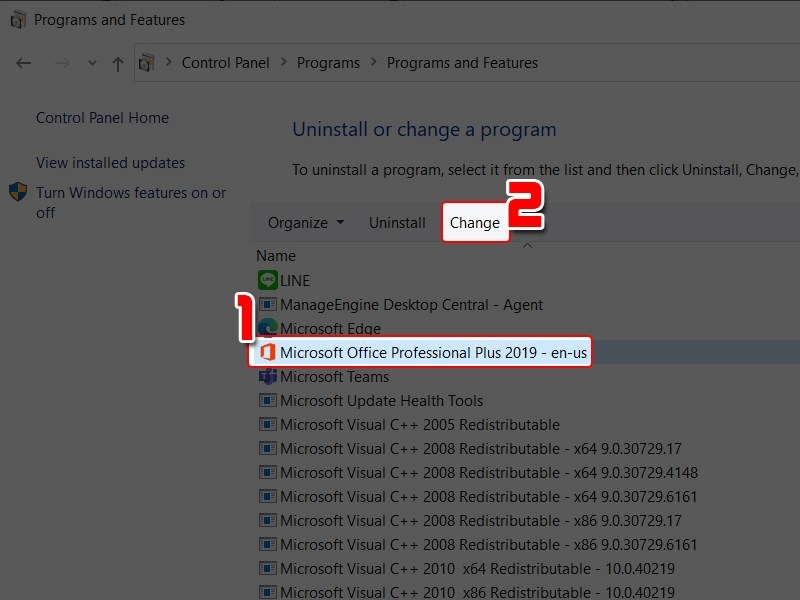Click the Change toolbar button
The width and height of the screenshot is (800, 600).
[x=474, y=223]
